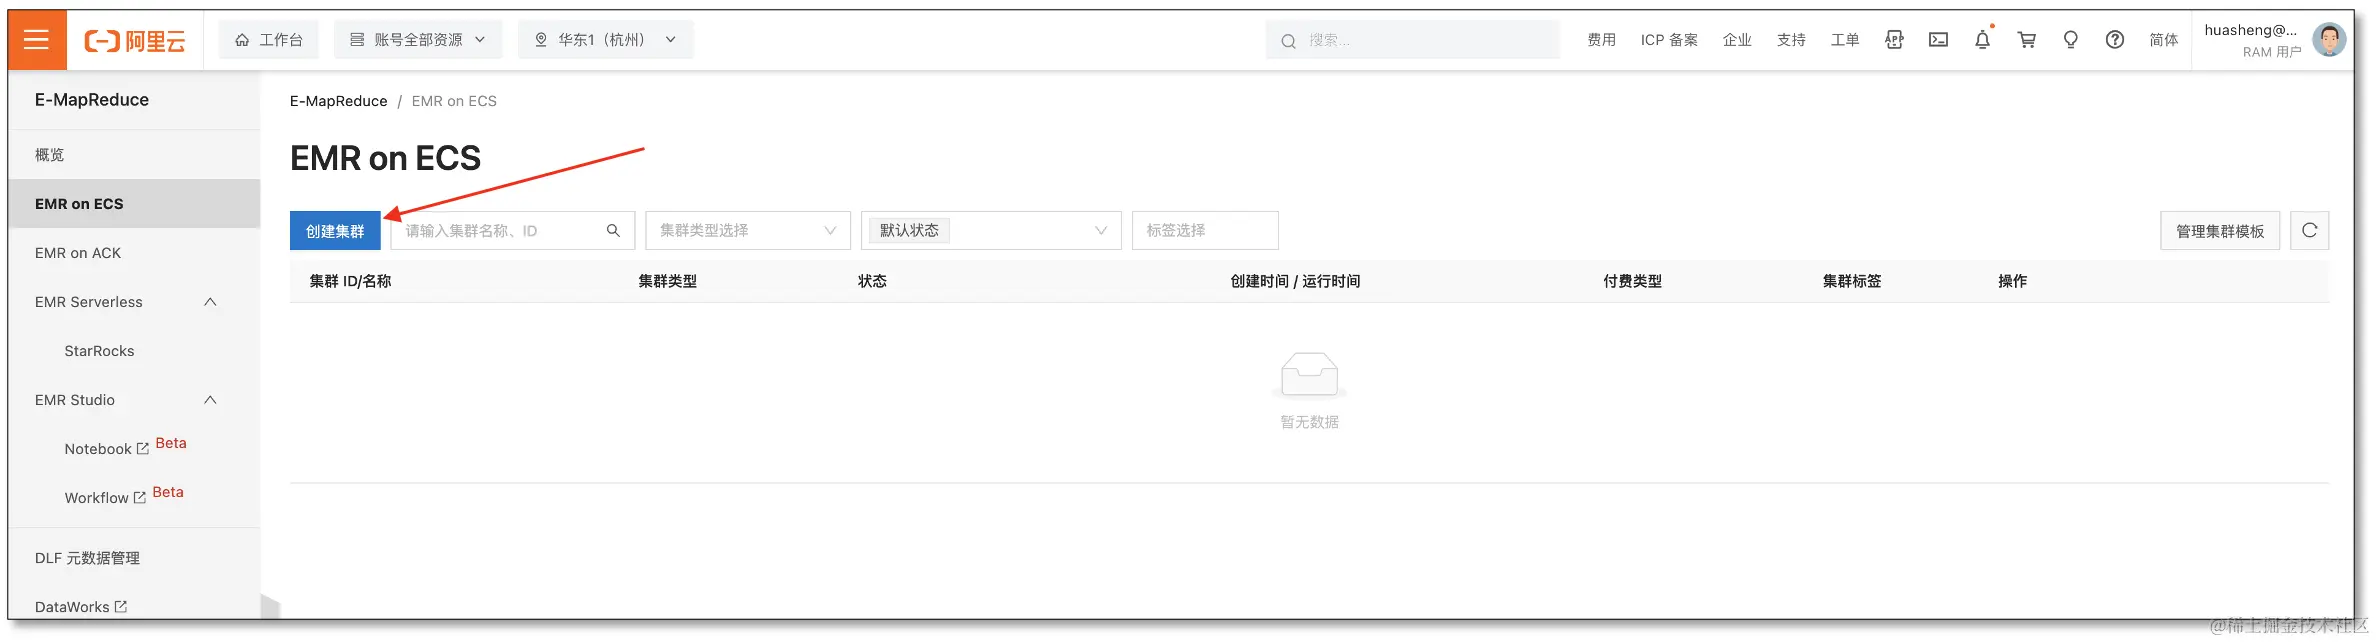The height and width of the screenshot is (642, 2376).
Task: Expand the 账号全部资源 resource dropdown
Action: tap(418, 40)
